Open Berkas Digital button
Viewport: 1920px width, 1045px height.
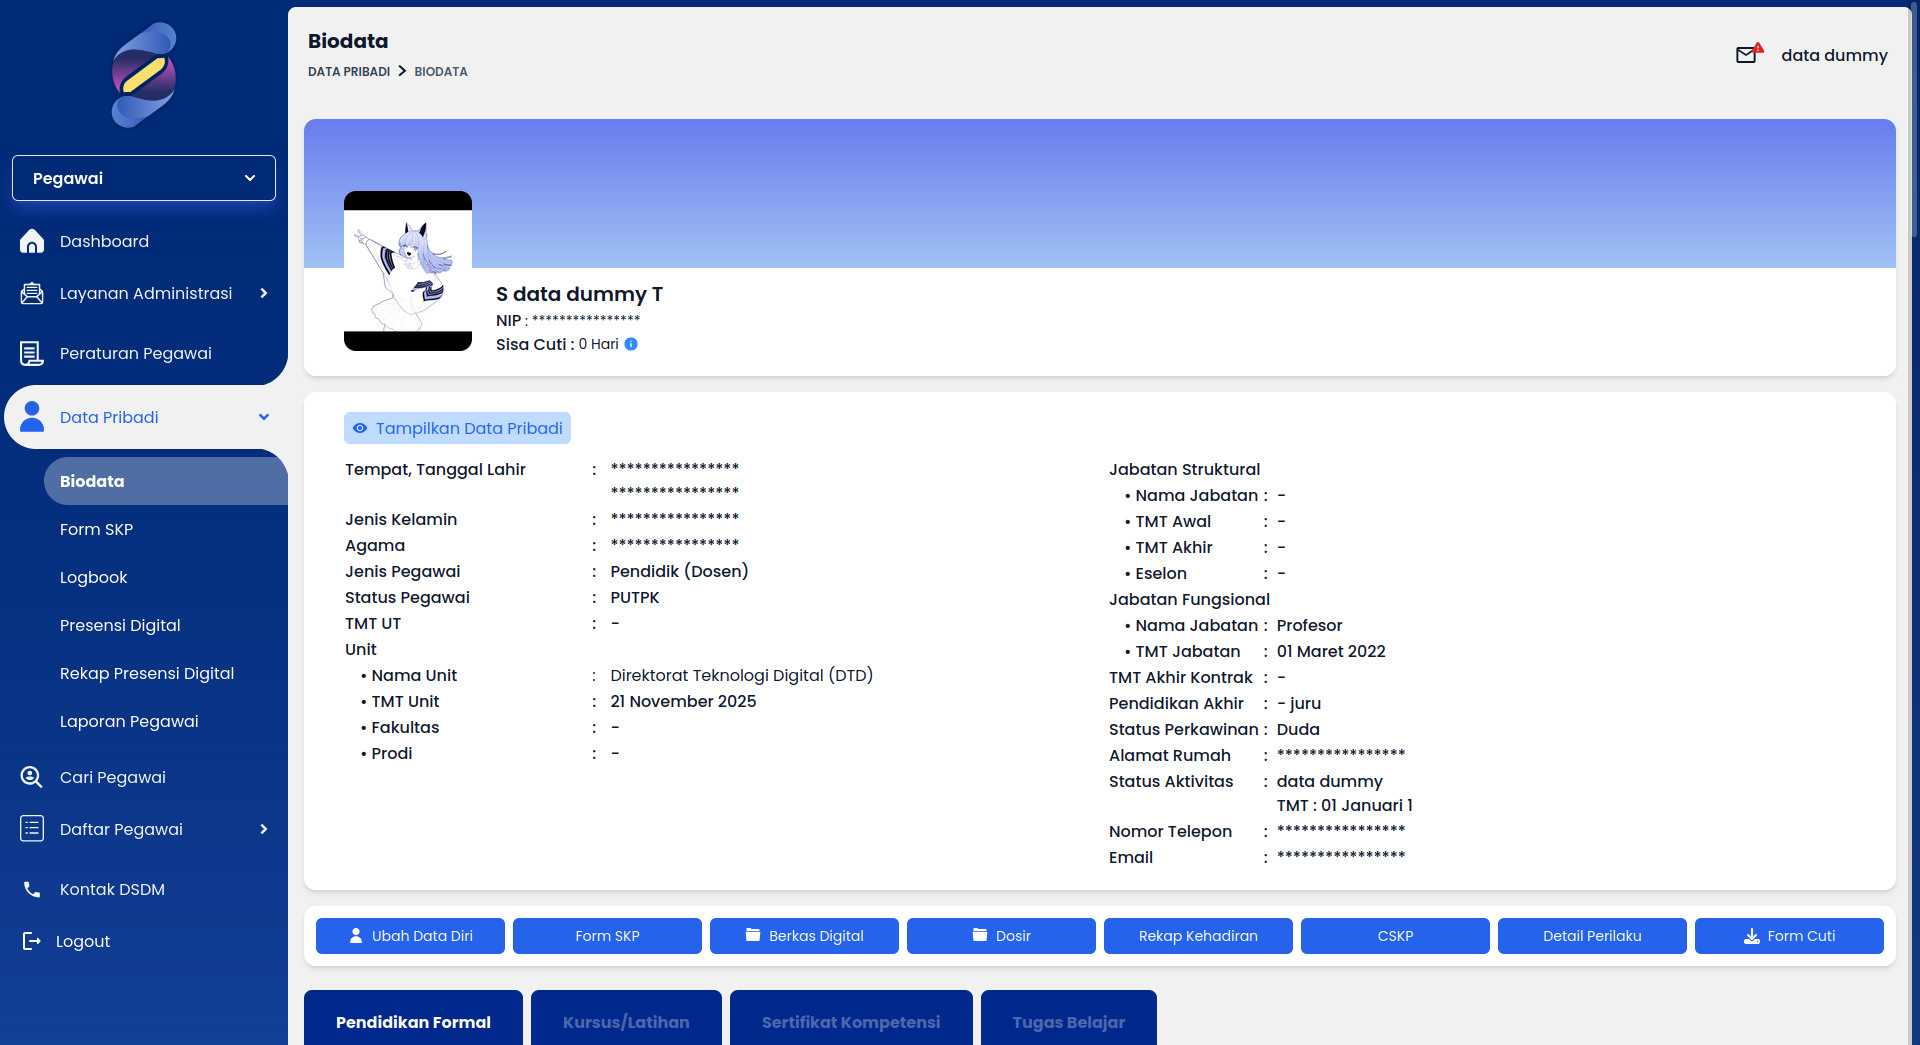[804, 936]
